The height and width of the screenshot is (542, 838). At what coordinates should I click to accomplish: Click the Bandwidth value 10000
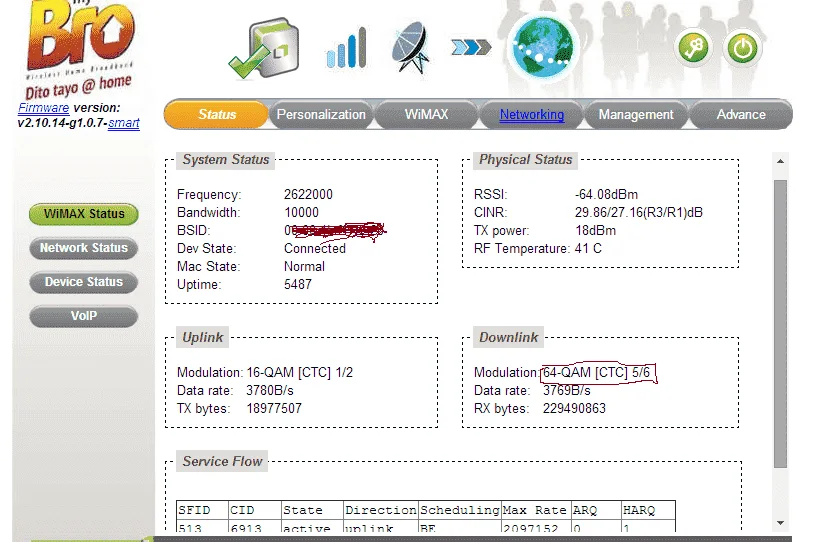tap(301, 213)
